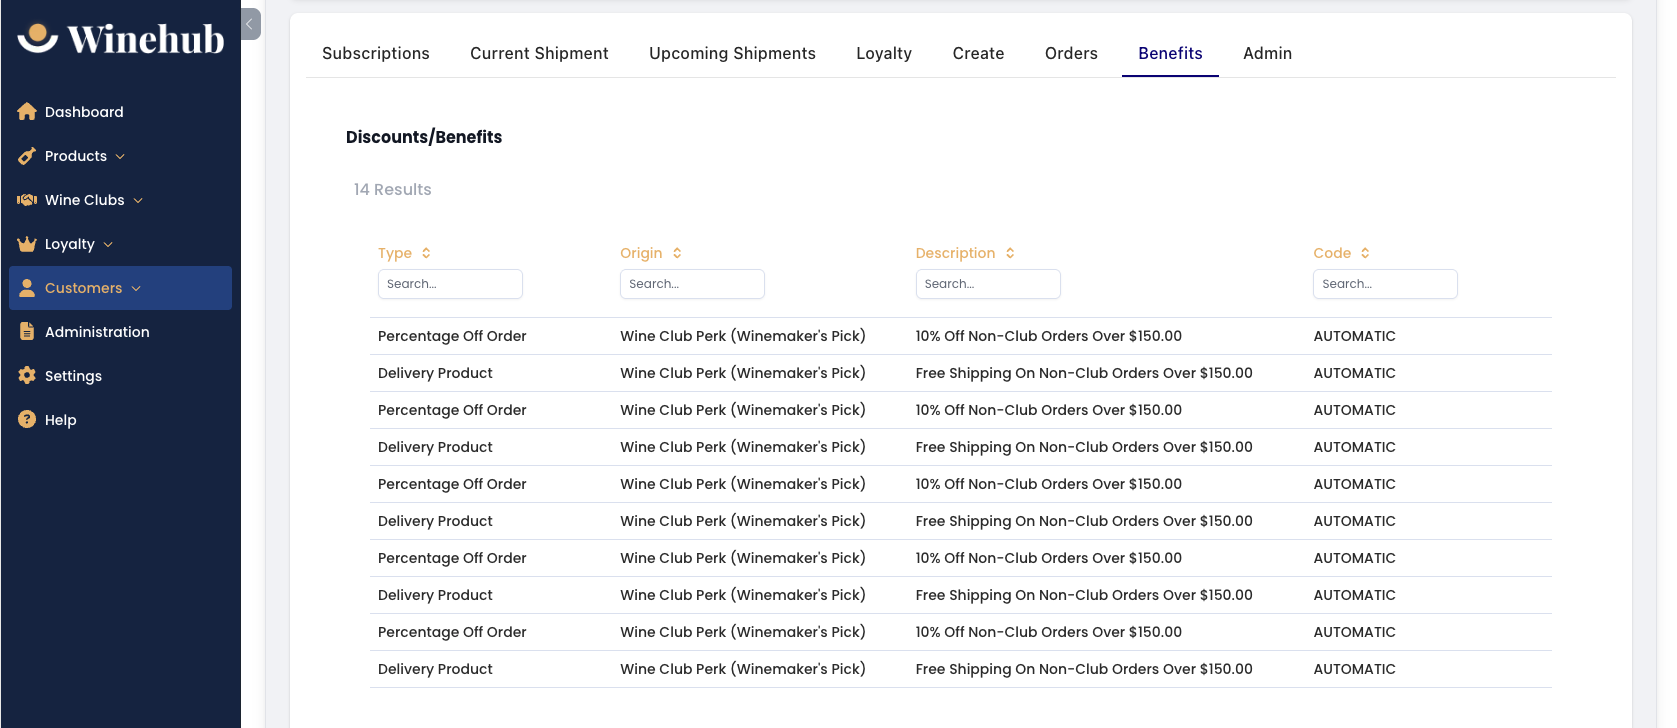Go to the Orders tab
This screenshot has width=1677, height=728.
[x=1071, y=53]
